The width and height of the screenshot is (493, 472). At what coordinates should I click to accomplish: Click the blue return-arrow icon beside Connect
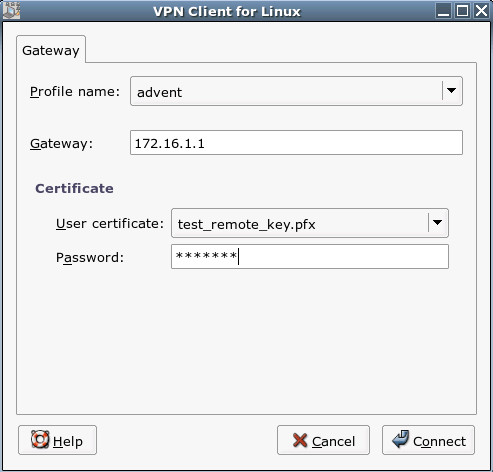400,439
